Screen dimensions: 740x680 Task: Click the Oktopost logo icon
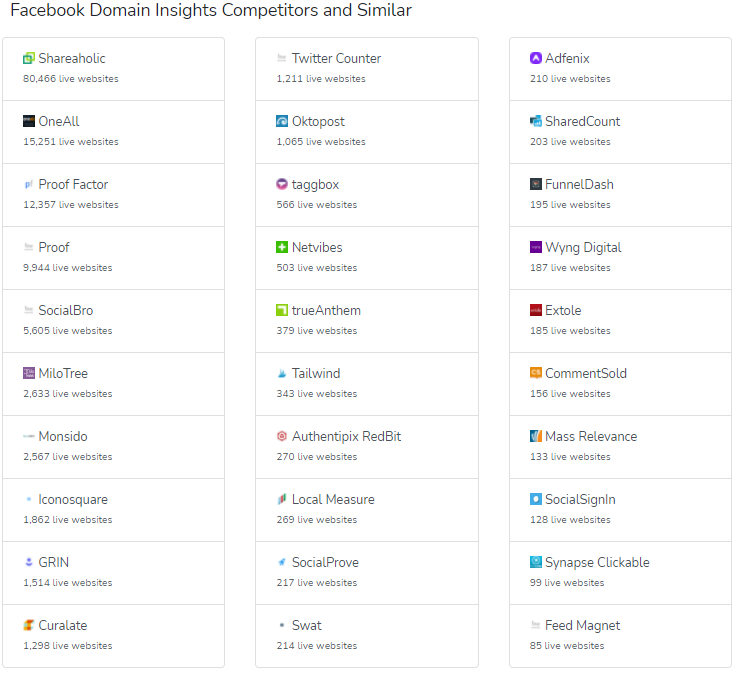click(x=282, y=122)
